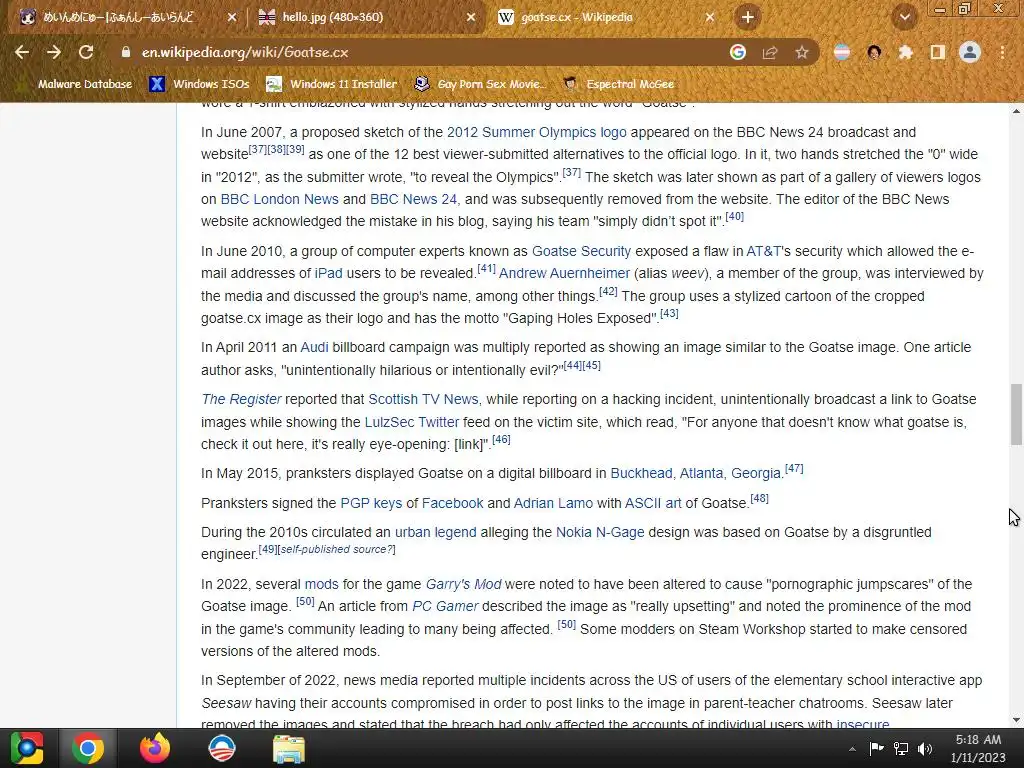
Task: Open the clock showing 5:18 AM
Action: point(978,748)
